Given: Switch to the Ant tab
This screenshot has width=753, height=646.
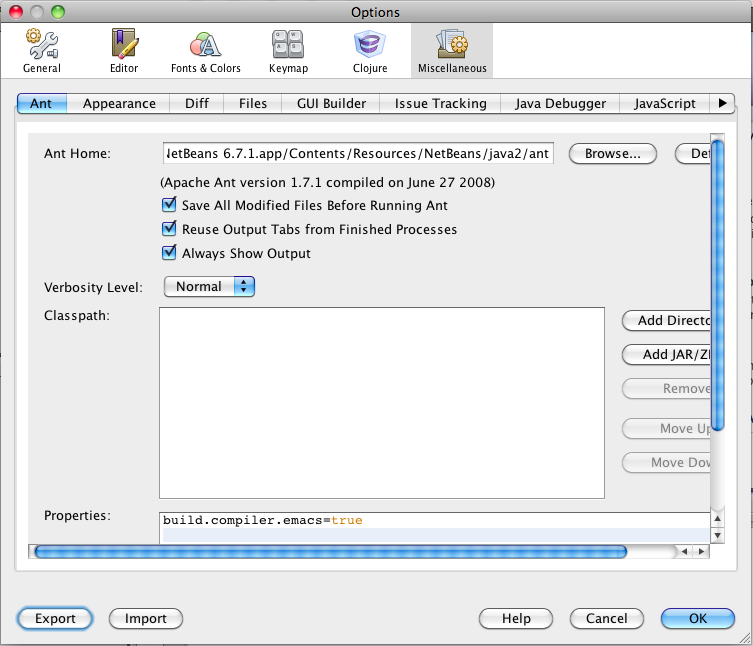Looking at the screenshot, I should (41, 103).
